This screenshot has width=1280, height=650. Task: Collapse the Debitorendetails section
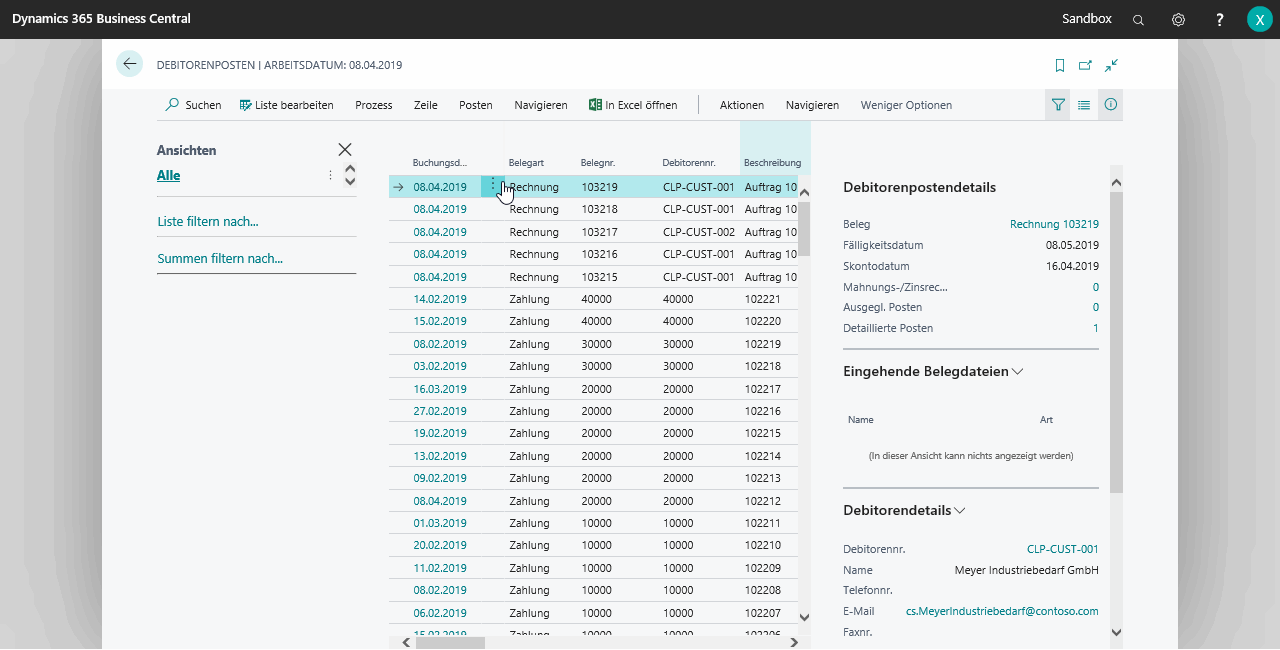960,510
